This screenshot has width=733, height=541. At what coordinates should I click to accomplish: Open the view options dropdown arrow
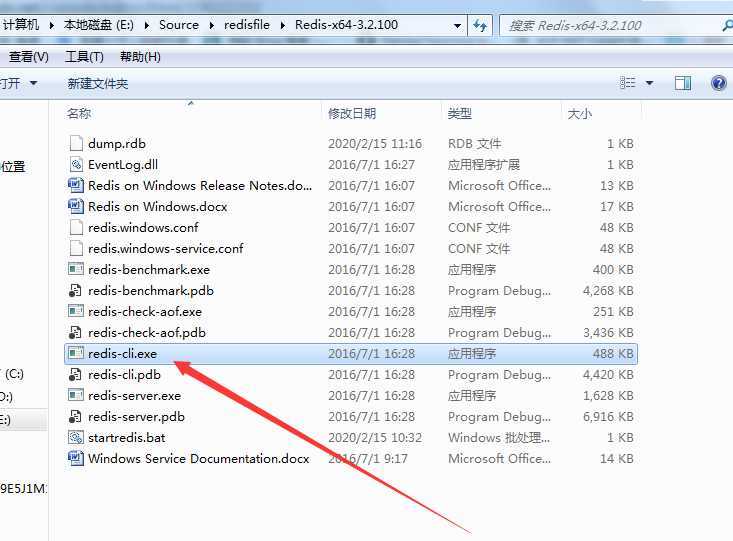coord(649,84)
